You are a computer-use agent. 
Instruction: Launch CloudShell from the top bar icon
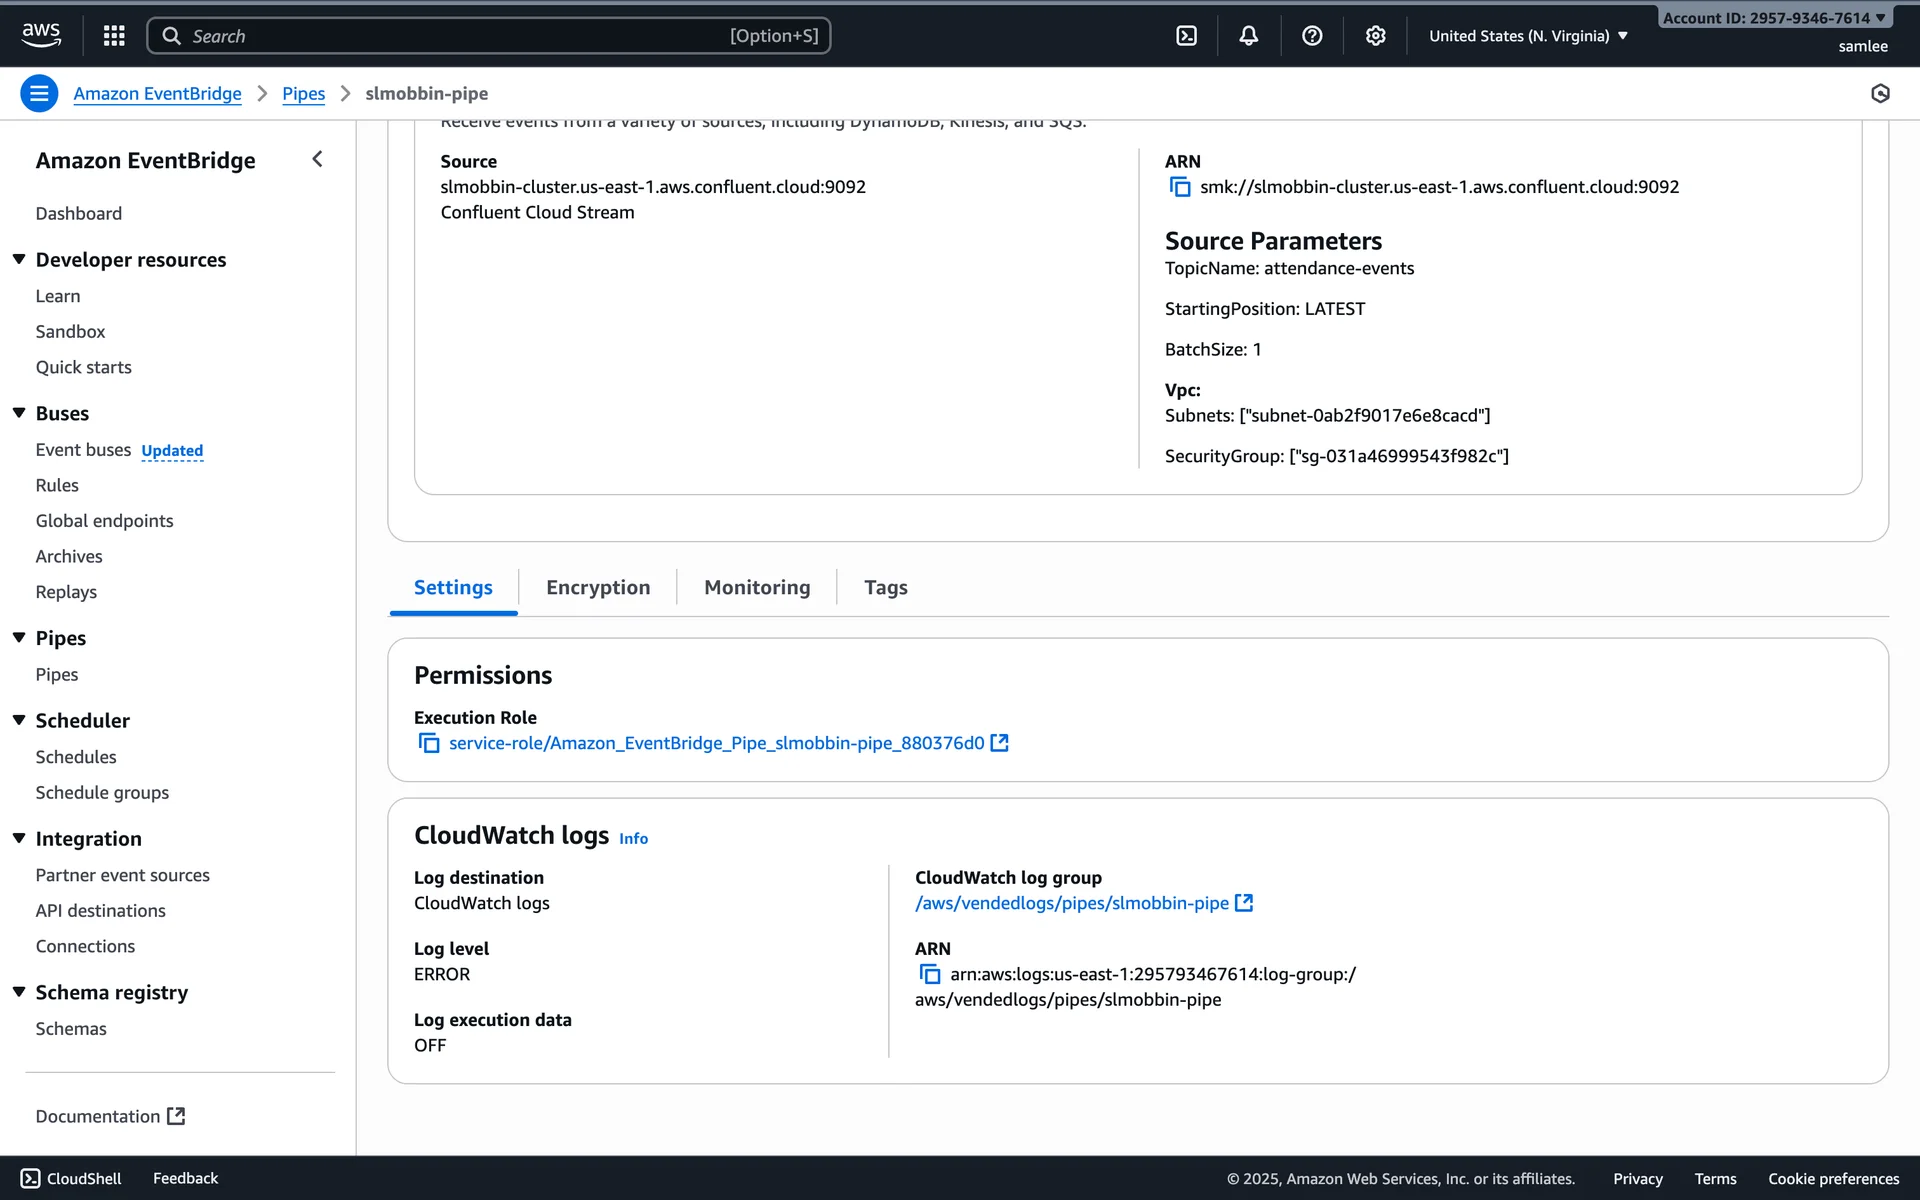click(1186, 36)
